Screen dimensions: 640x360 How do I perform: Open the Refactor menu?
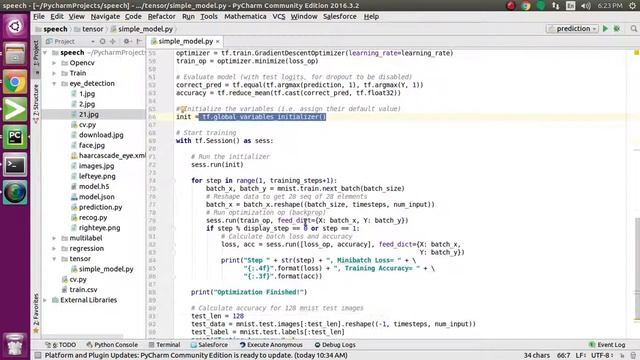point(161,16)
